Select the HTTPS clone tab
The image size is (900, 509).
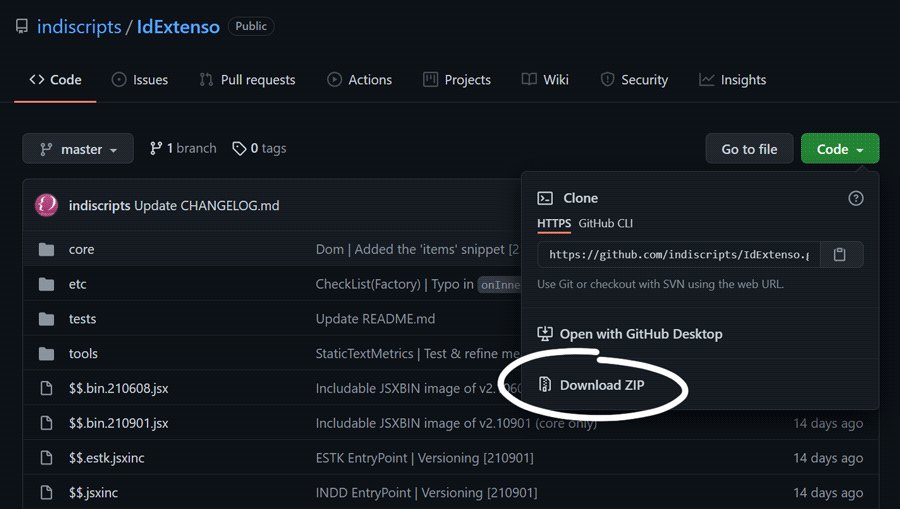click(x=554, y=223)
